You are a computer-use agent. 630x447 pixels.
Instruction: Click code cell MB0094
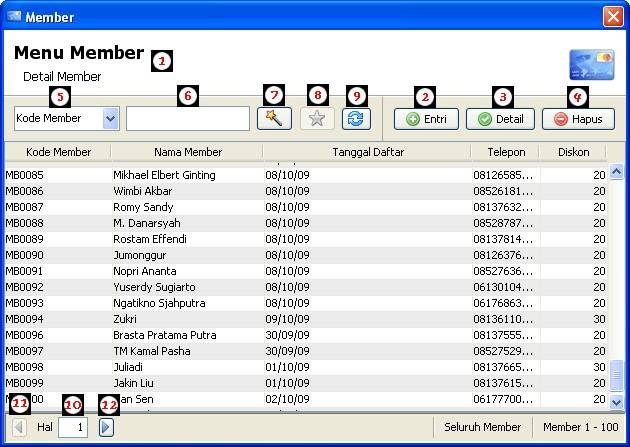click(25, 319)
